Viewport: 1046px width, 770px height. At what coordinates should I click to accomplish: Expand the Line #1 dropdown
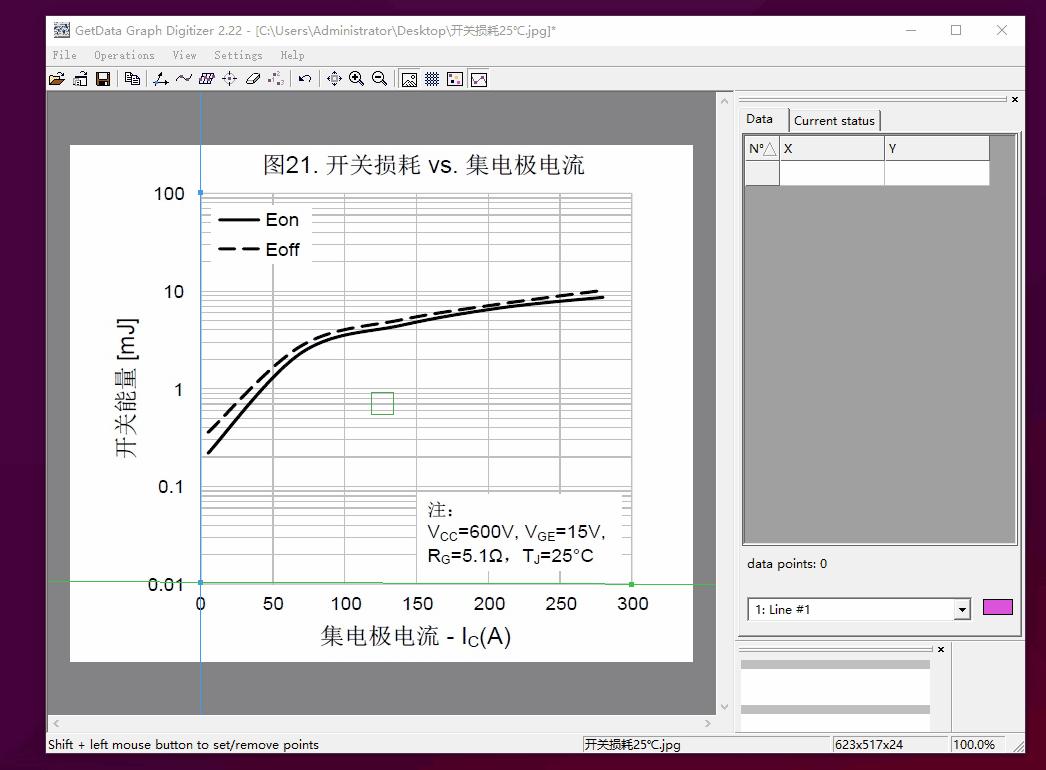coord(962,609)
